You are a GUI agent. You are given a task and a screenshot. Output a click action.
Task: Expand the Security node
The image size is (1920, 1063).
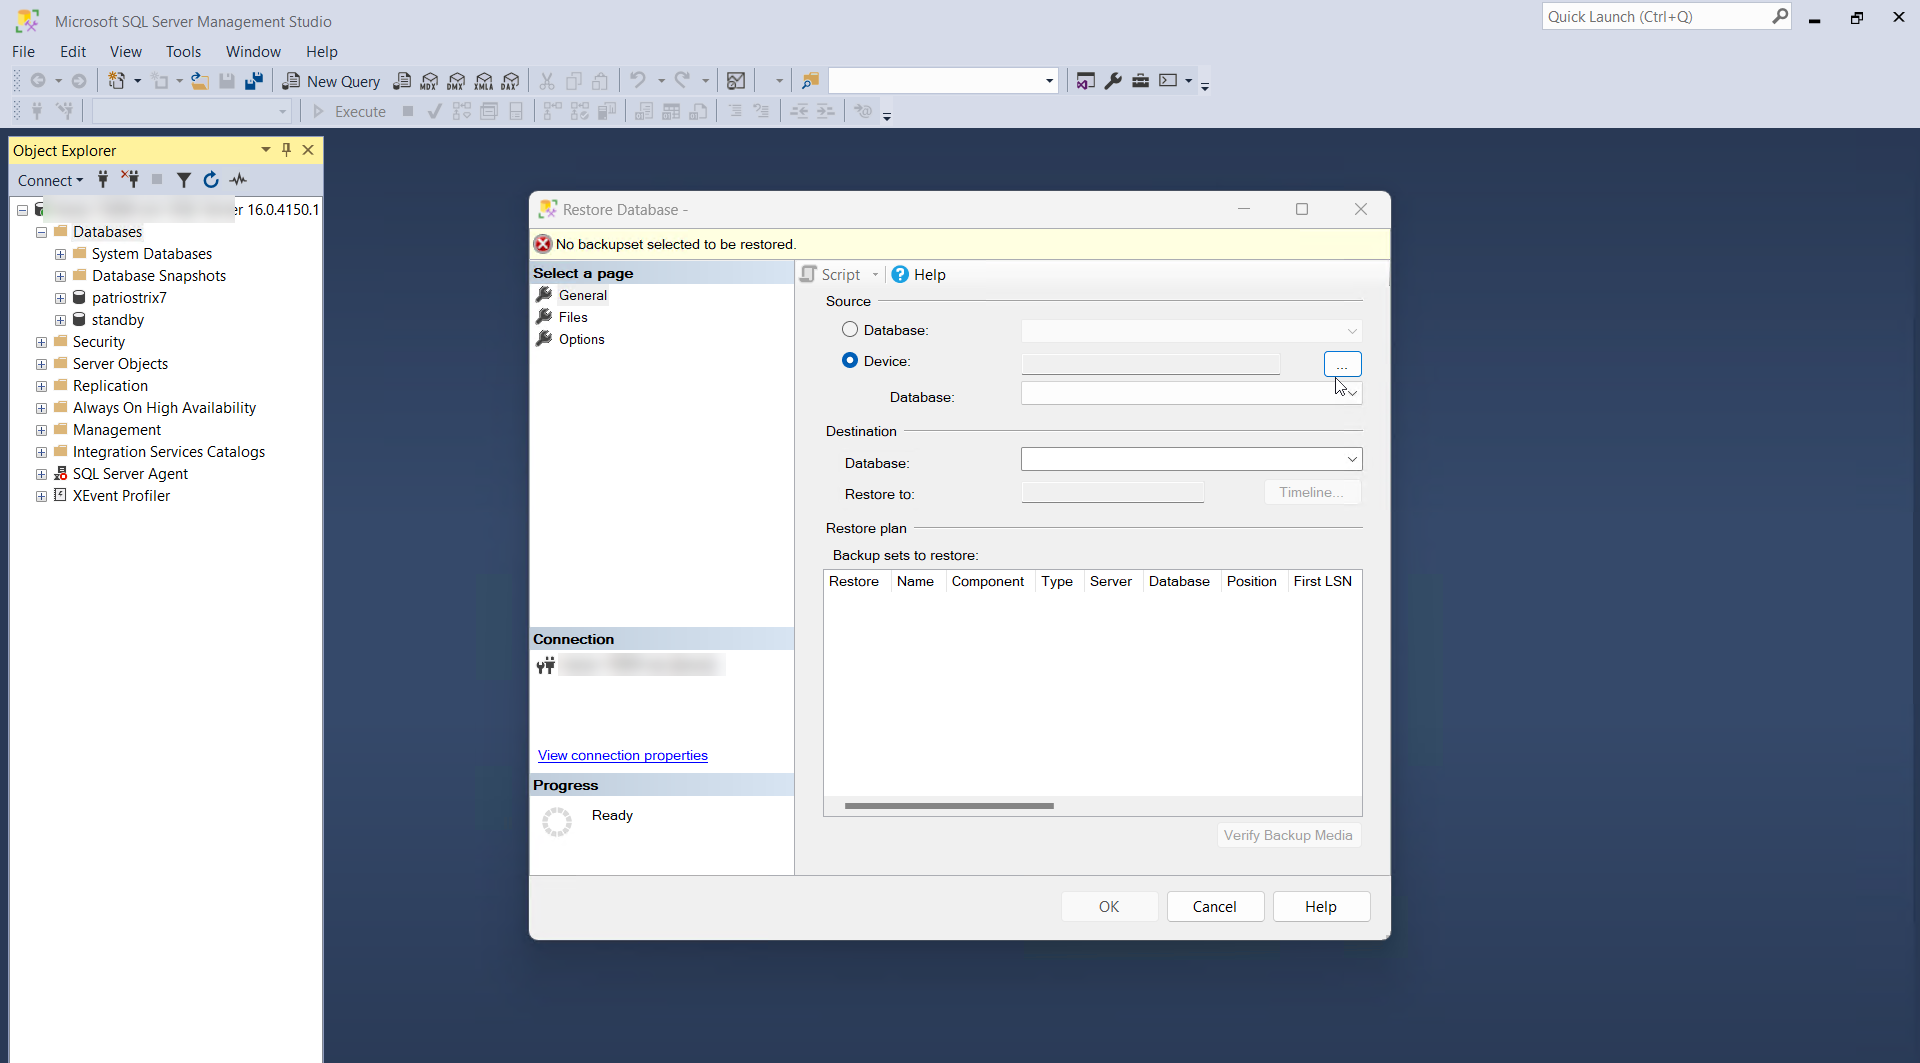(41, 341)
